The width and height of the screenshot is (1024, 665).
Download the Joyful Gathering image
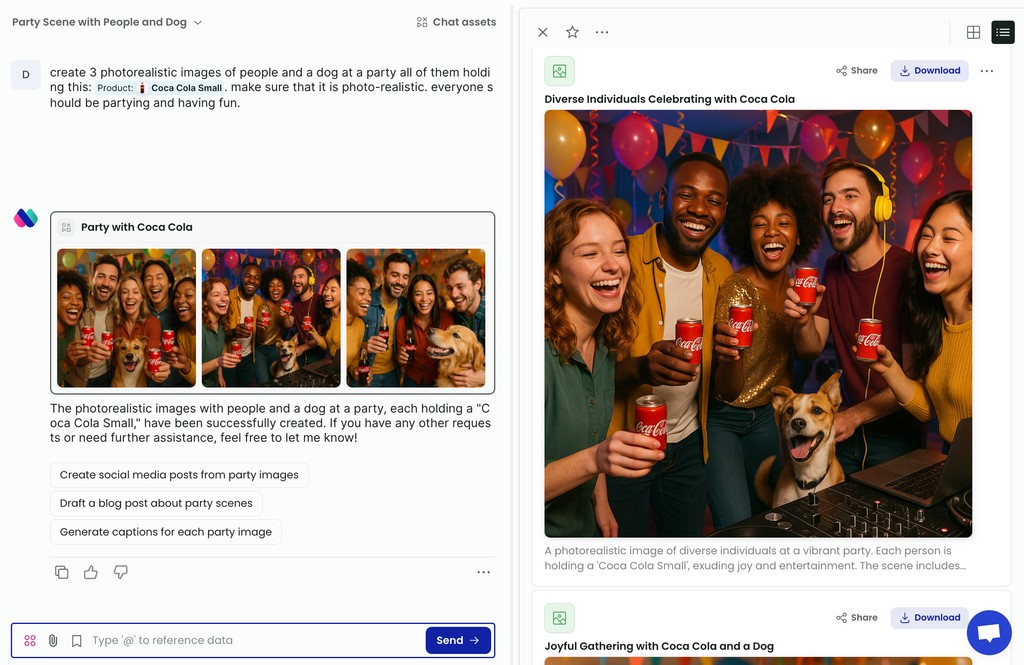[929, 617]
